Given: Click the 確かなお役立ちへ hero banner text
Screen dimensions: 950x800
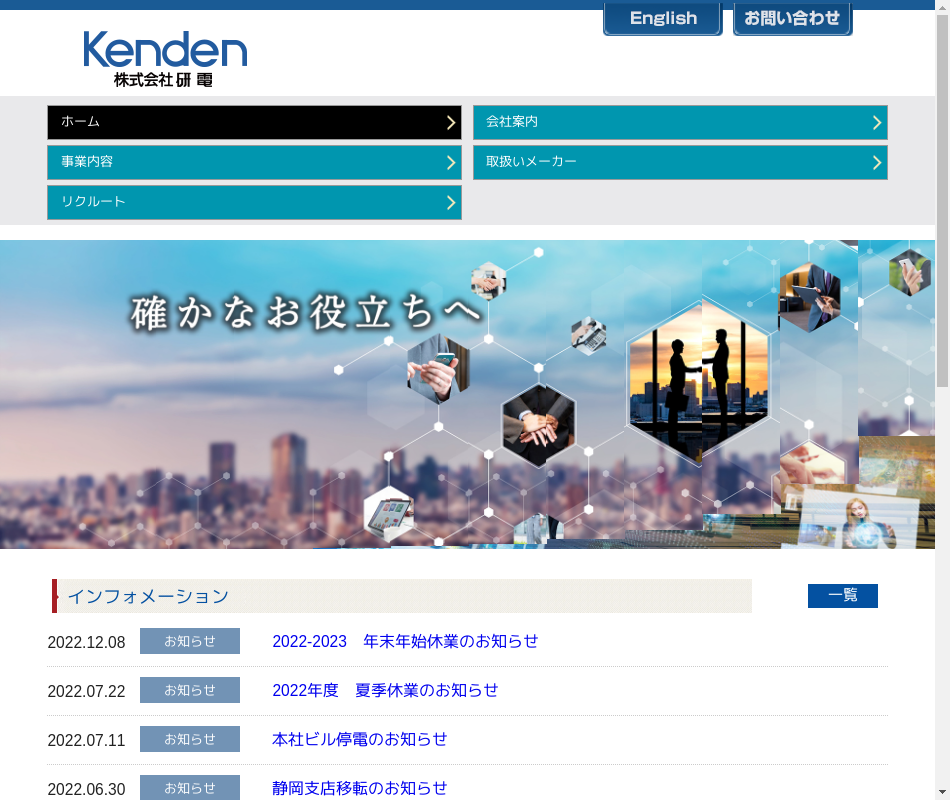Looking at the screenshot, I should point(305,312).
